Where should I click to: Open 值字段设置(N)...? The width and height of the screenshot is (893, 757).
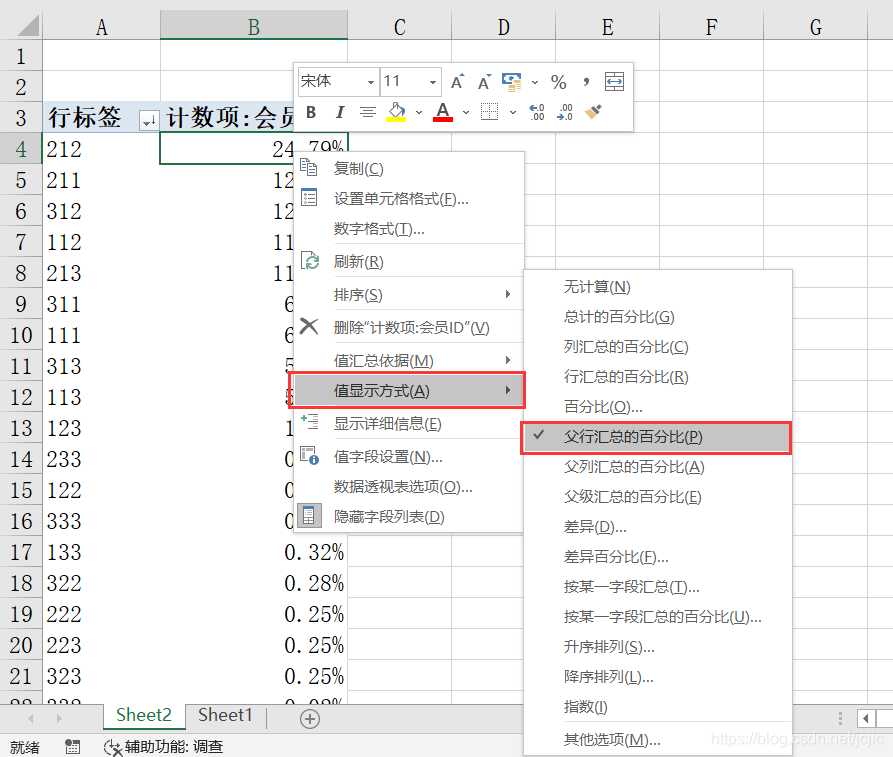409,457
